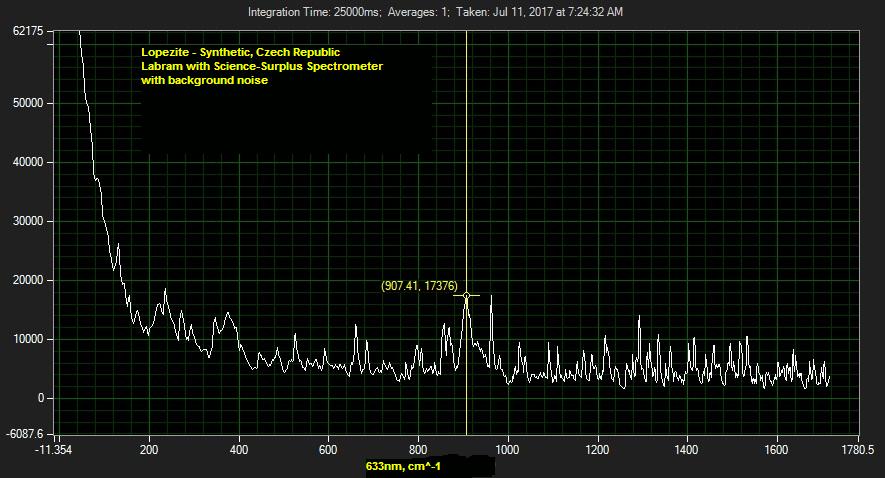Click the x-axis label 1600
Screen dimensions: 885x478
click(776, 450)
